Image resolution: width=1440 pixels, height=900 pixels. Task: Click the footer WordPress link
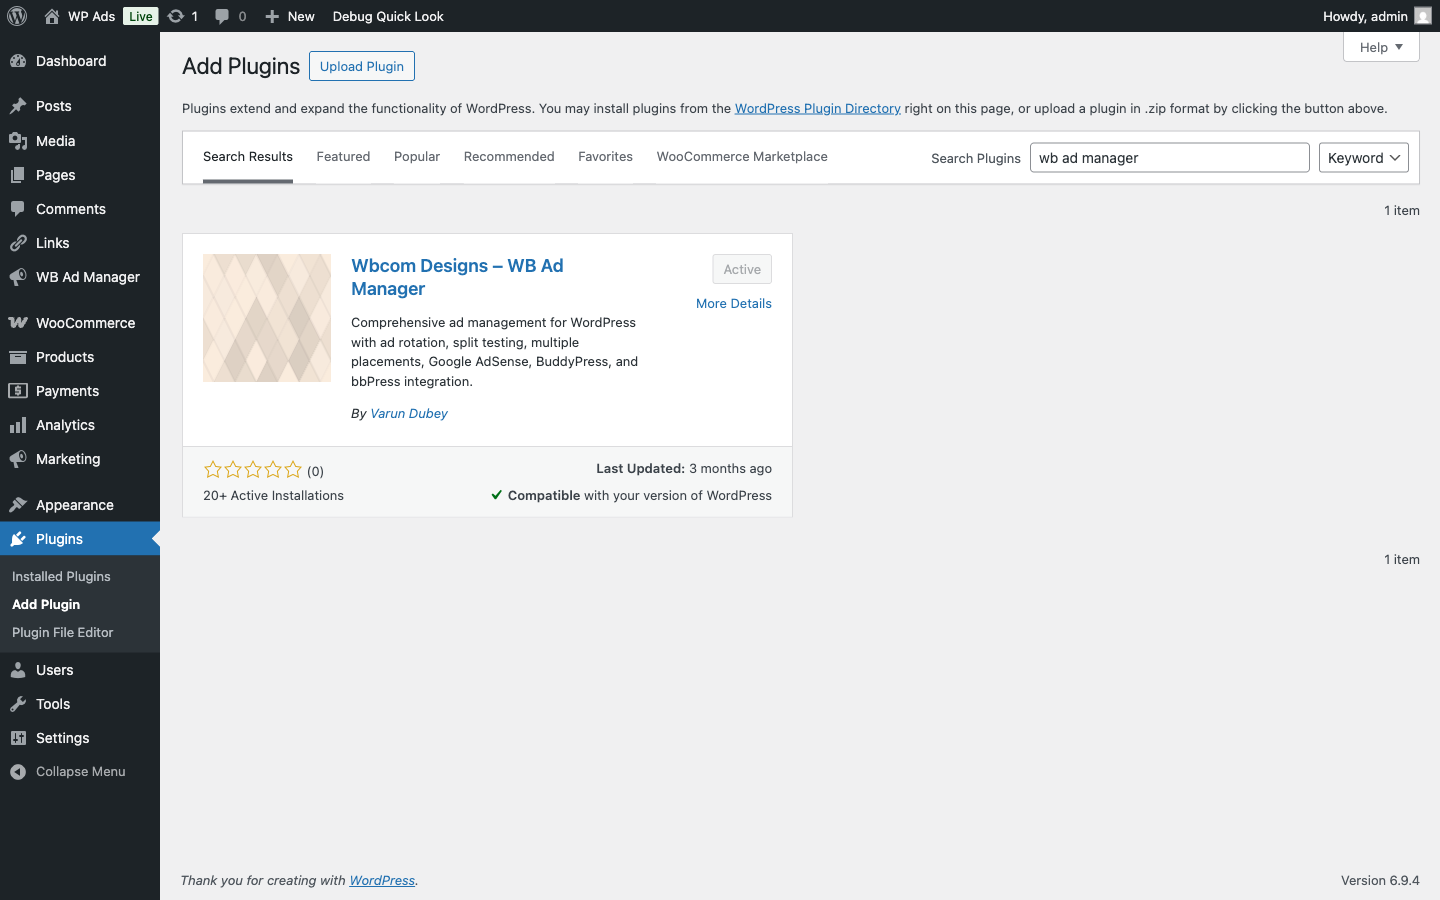point(382,880)
